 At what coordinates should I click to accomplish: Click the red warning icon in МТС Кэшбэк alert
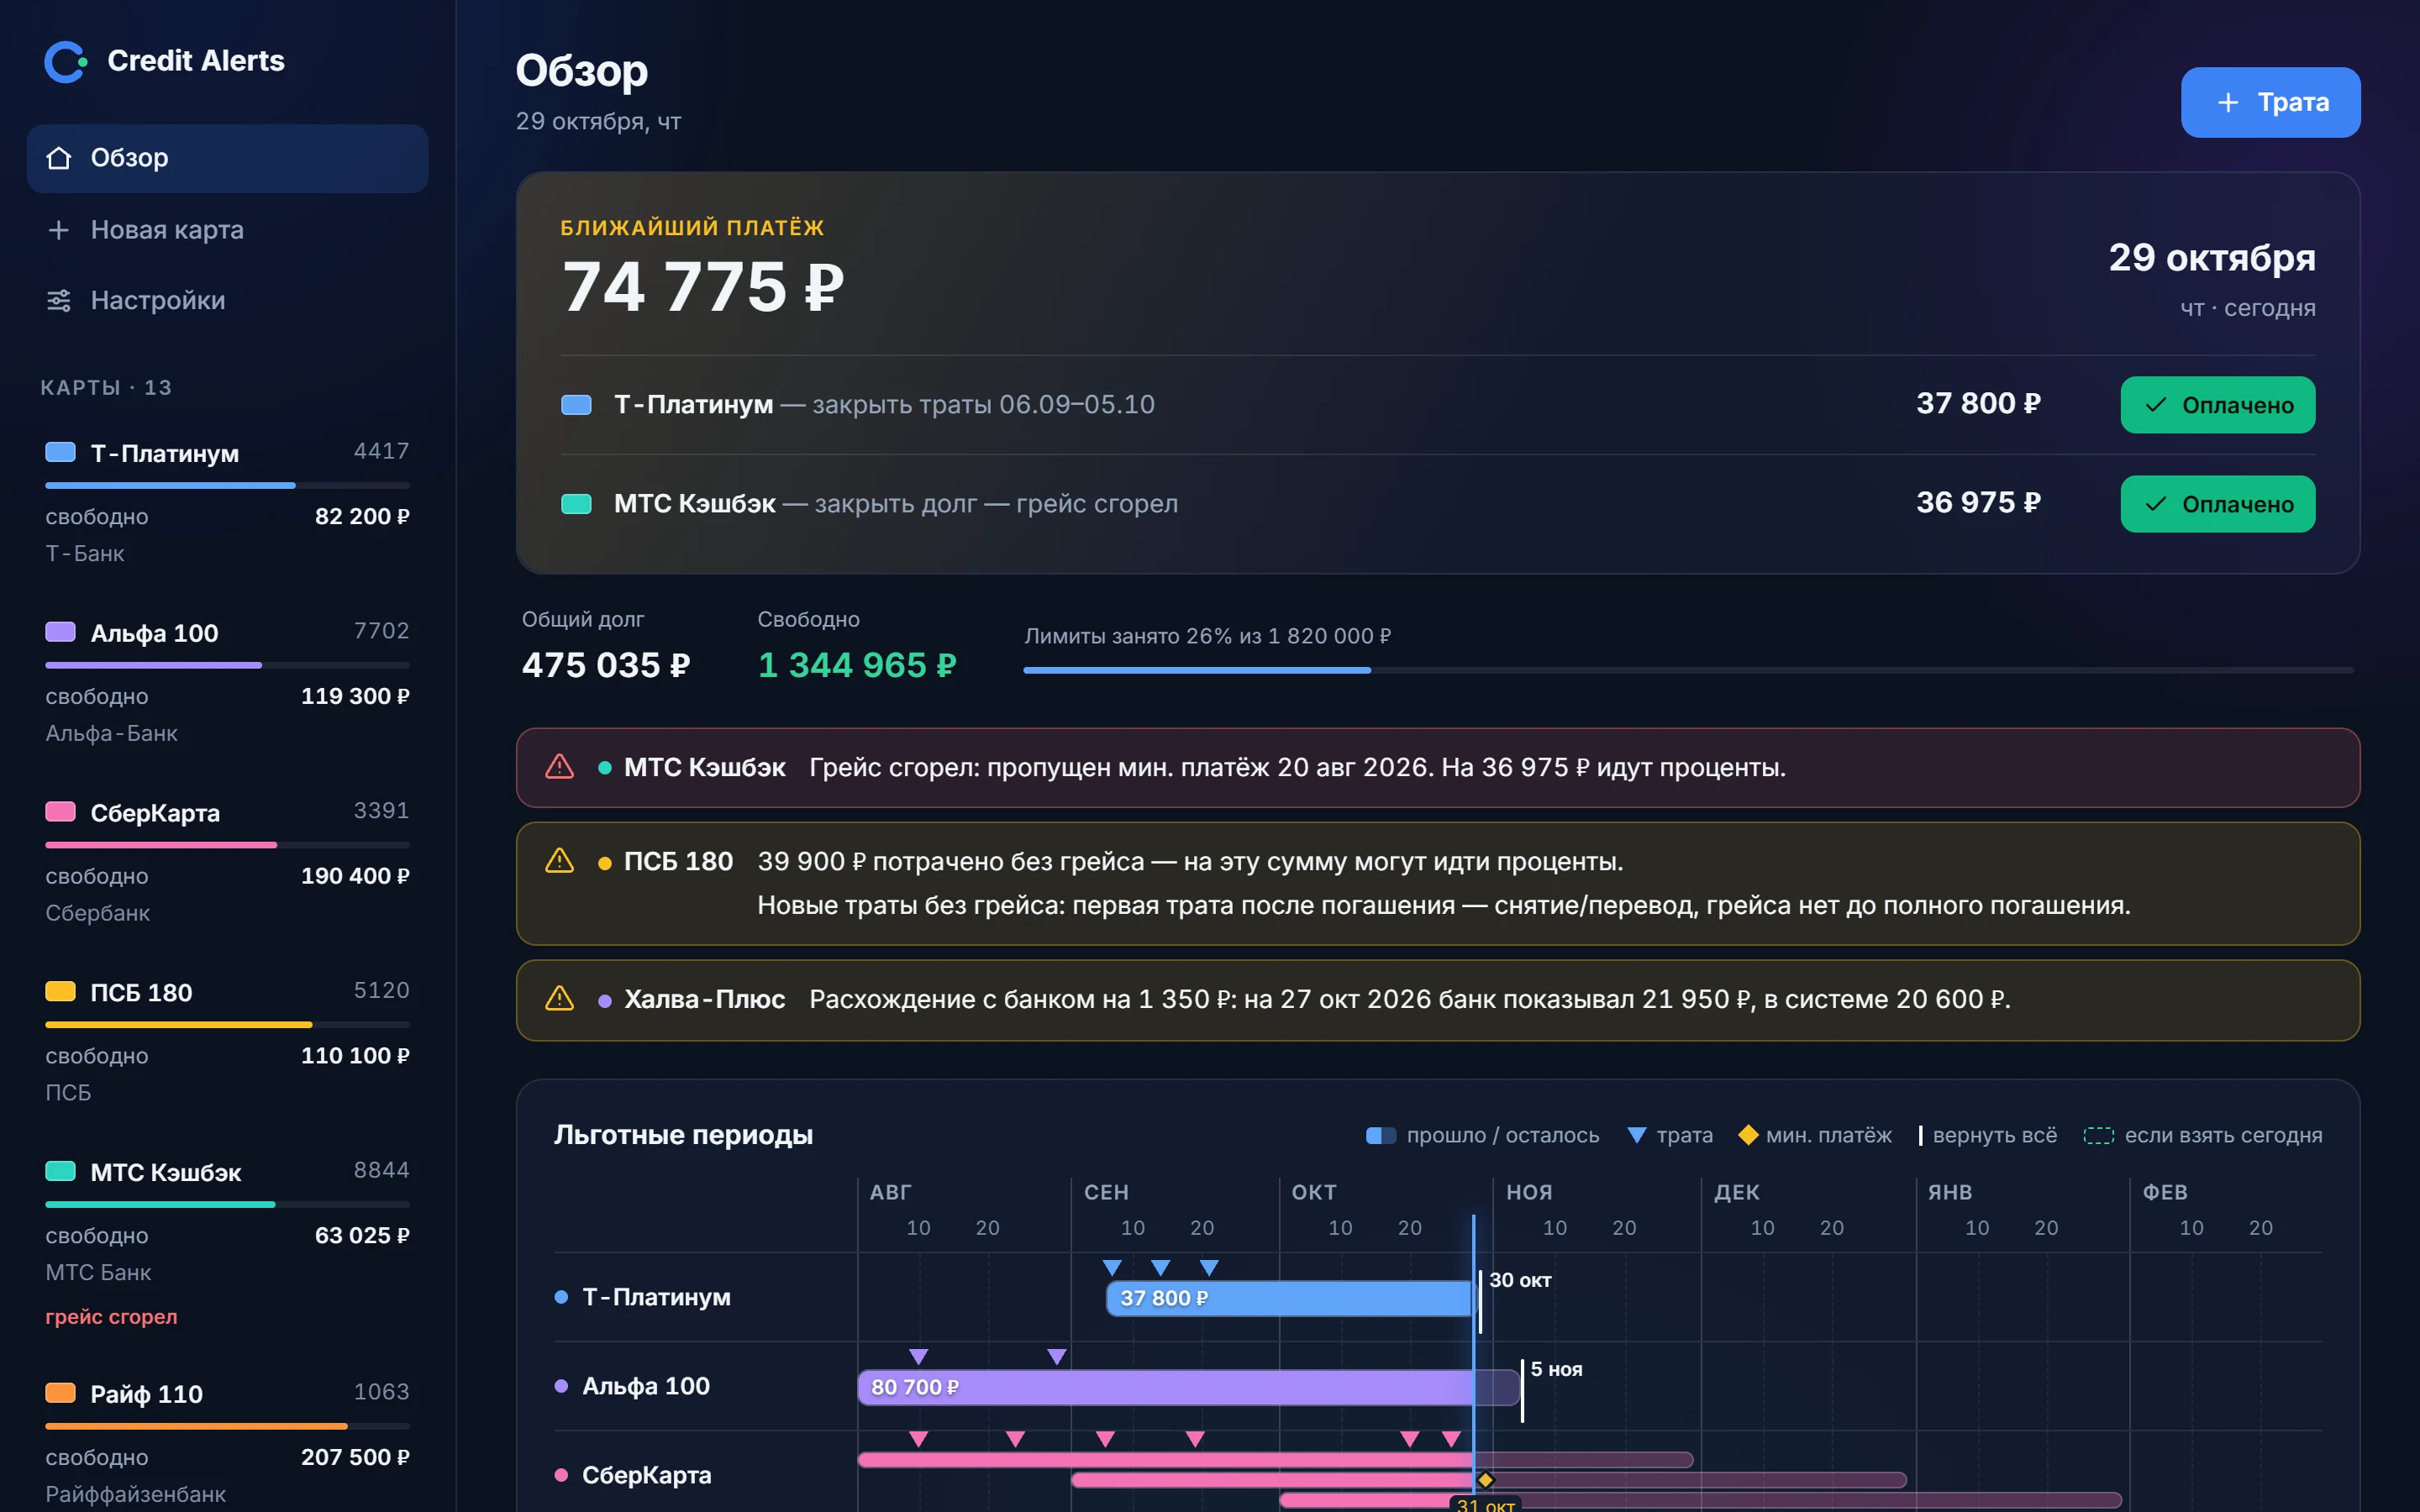(x=559, y=767)
